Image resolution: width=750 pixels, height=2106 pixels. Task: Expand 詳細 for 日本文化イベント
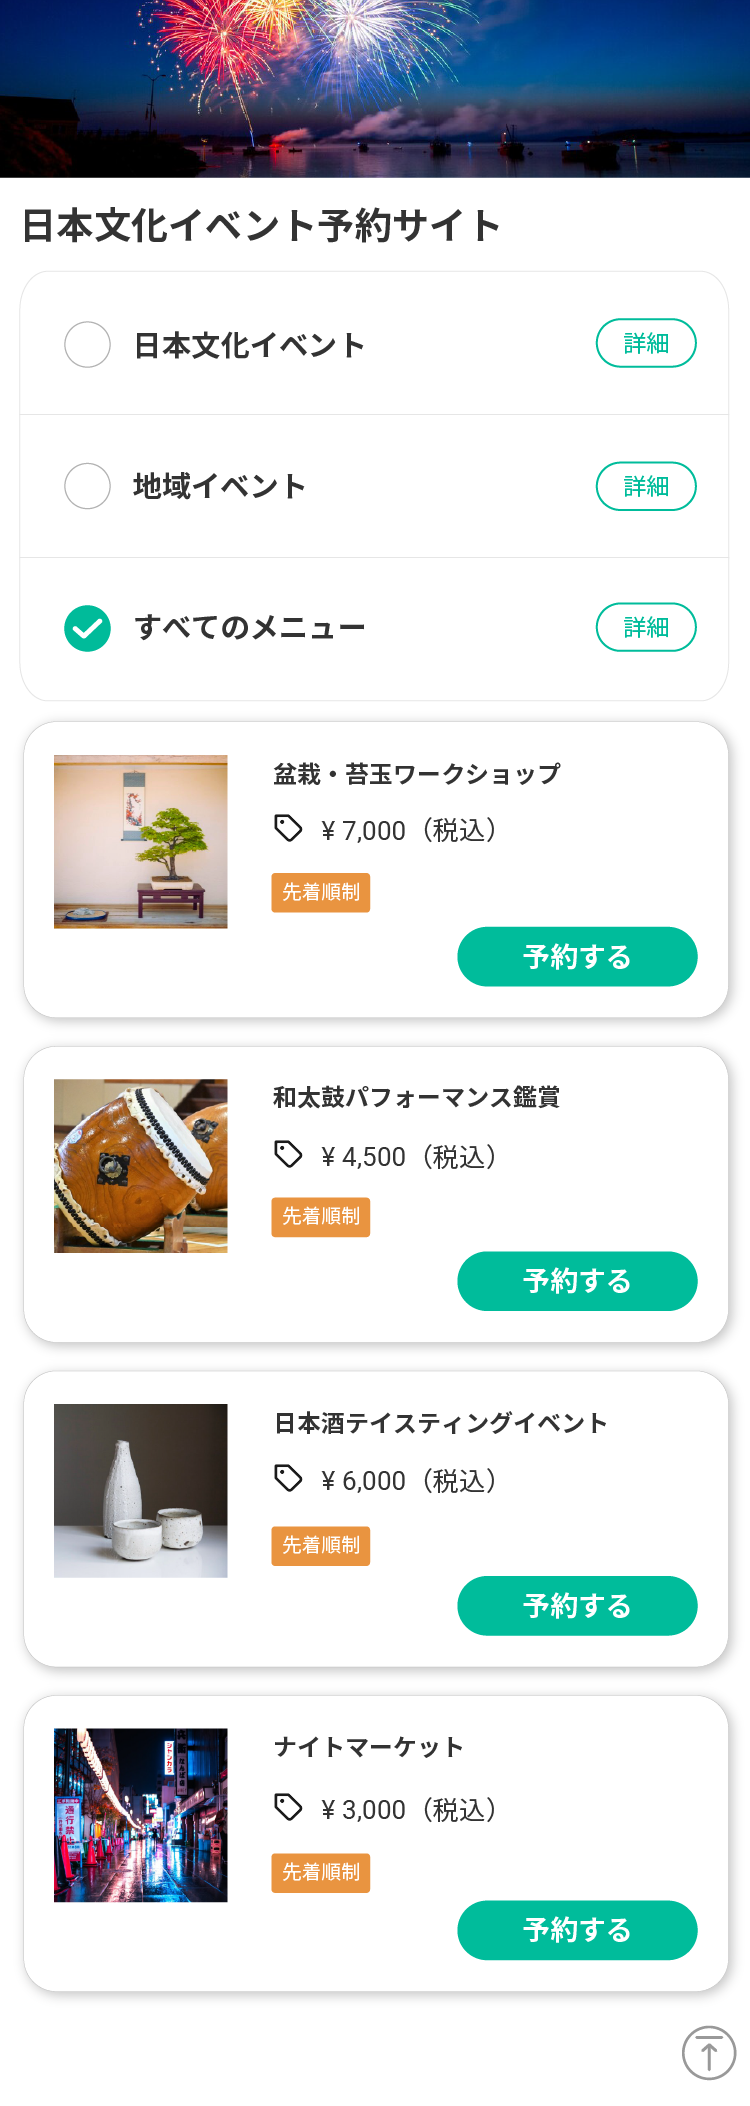646,343
